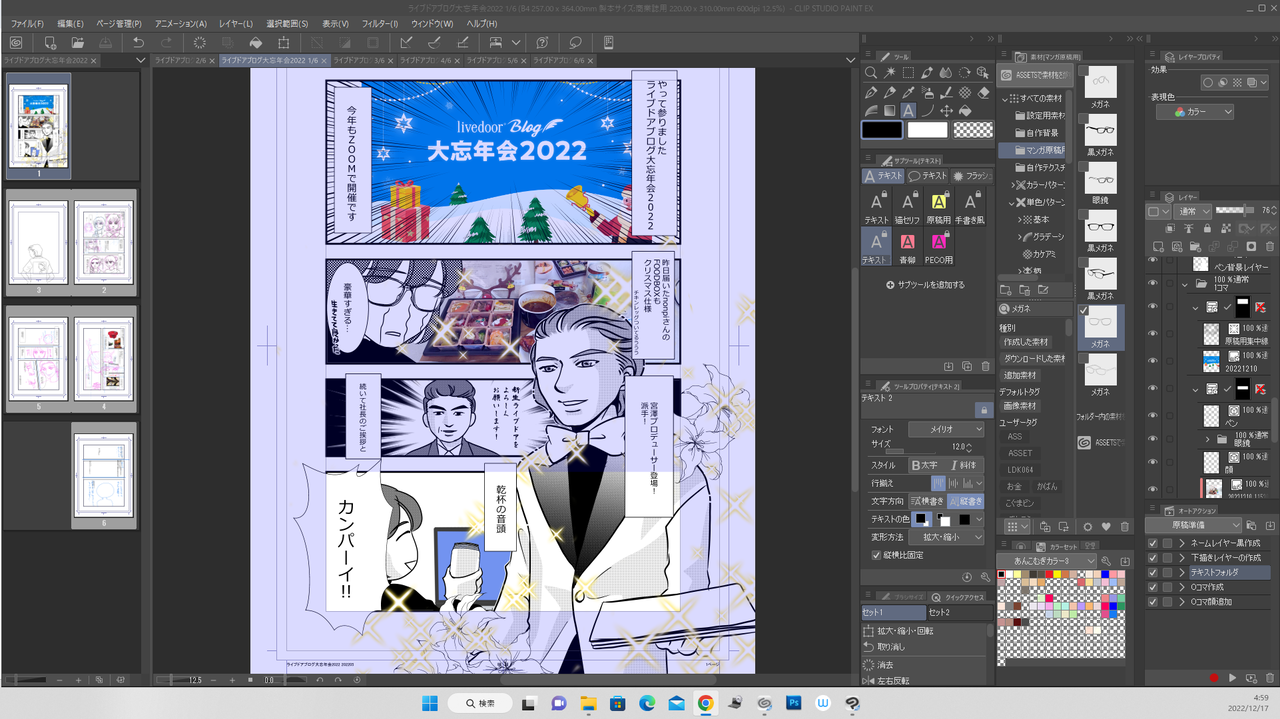The height and width of the screenshot is (719, 1280).
Task: Toggle checkbox for 下描きレイヤーの作成 action
Action: [x=1153, y=558]
